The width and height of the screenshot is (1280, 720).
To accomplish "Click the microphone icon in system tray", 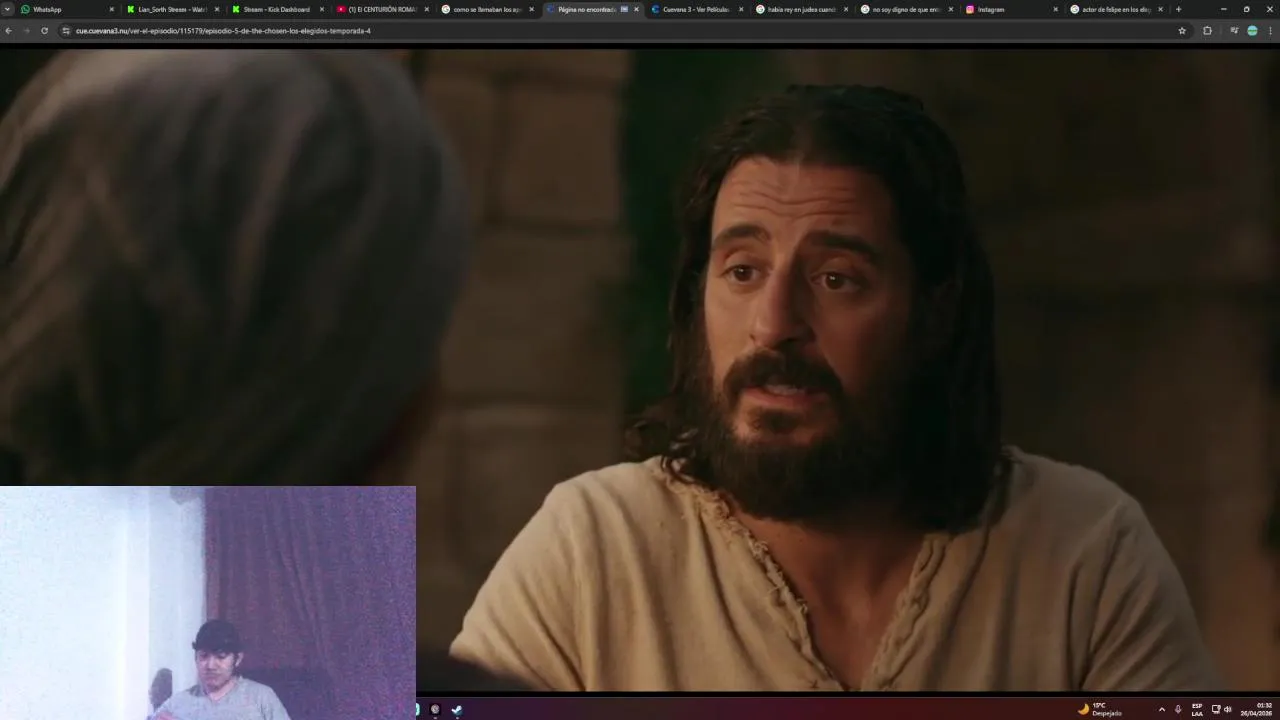I will point(1178,709).
